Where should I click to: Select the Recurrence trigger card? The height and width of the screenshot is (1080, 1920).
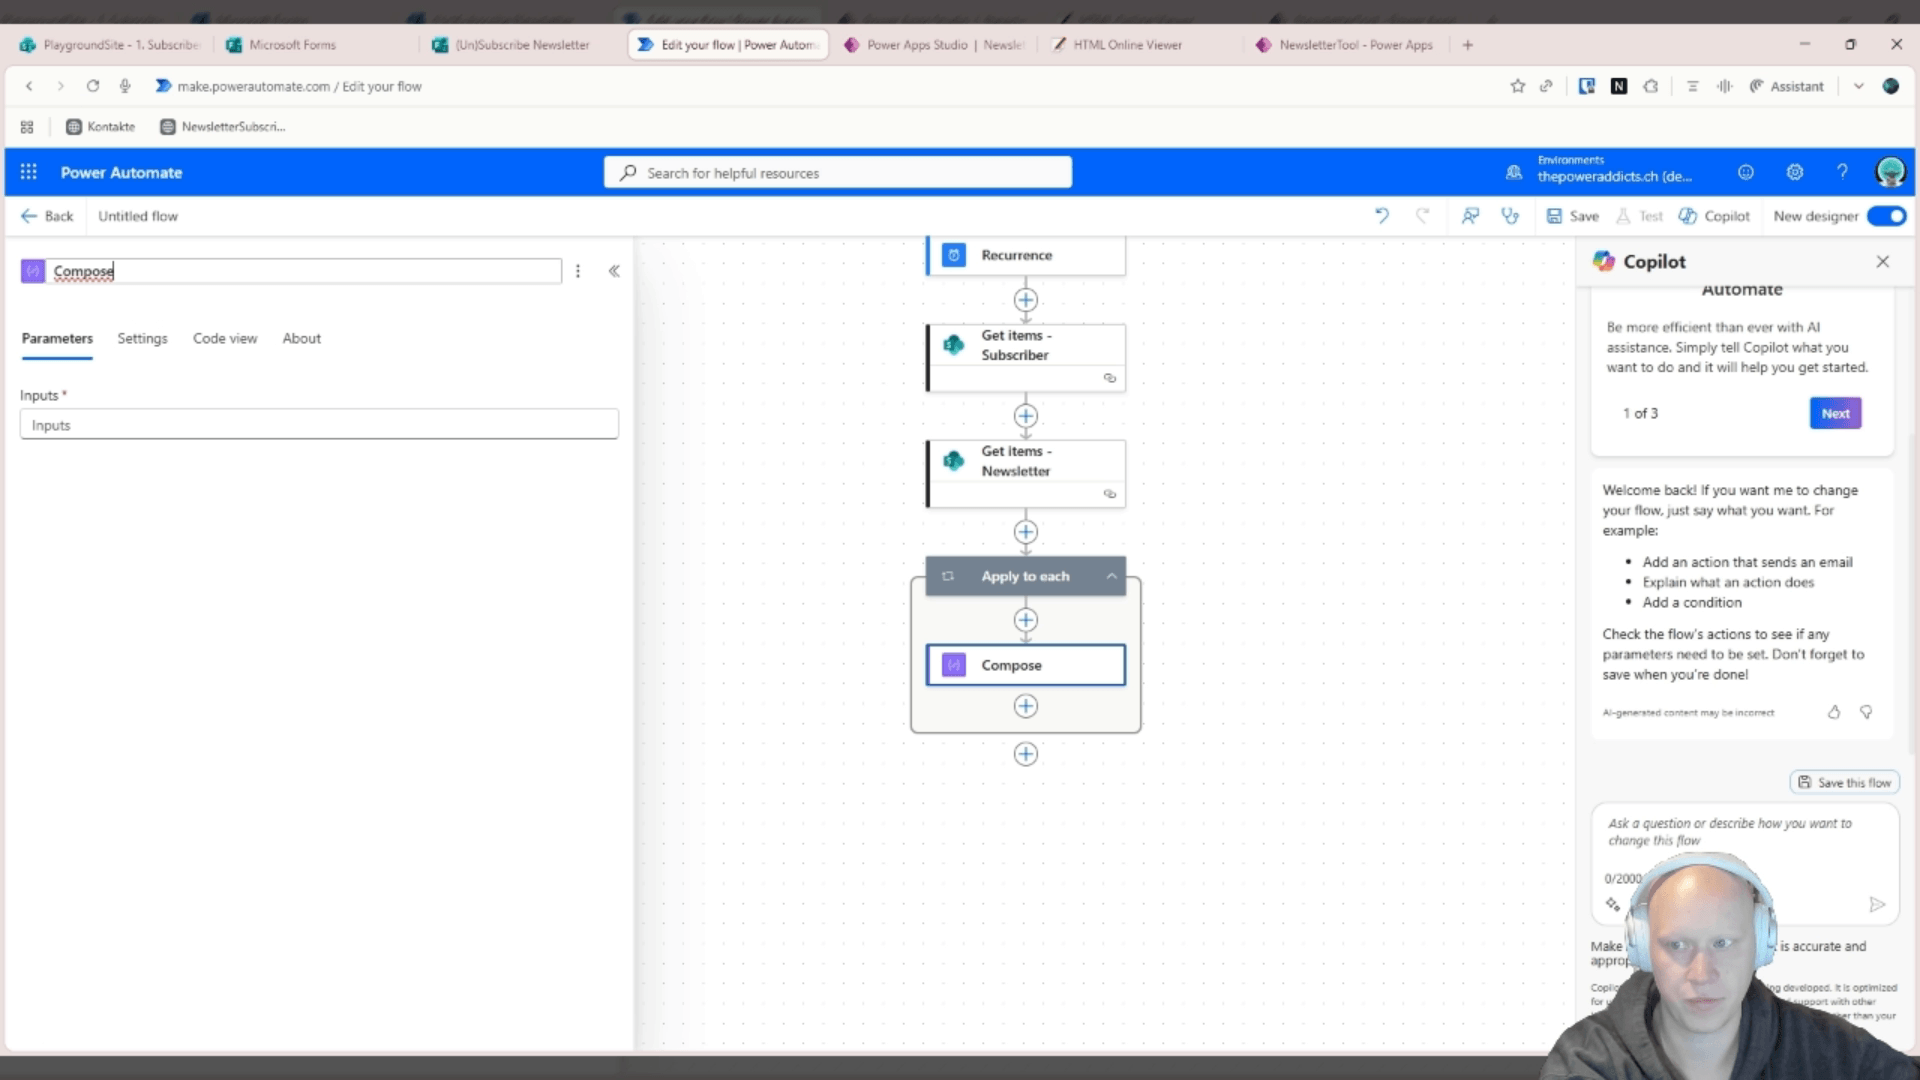(x=1025, y=255)
